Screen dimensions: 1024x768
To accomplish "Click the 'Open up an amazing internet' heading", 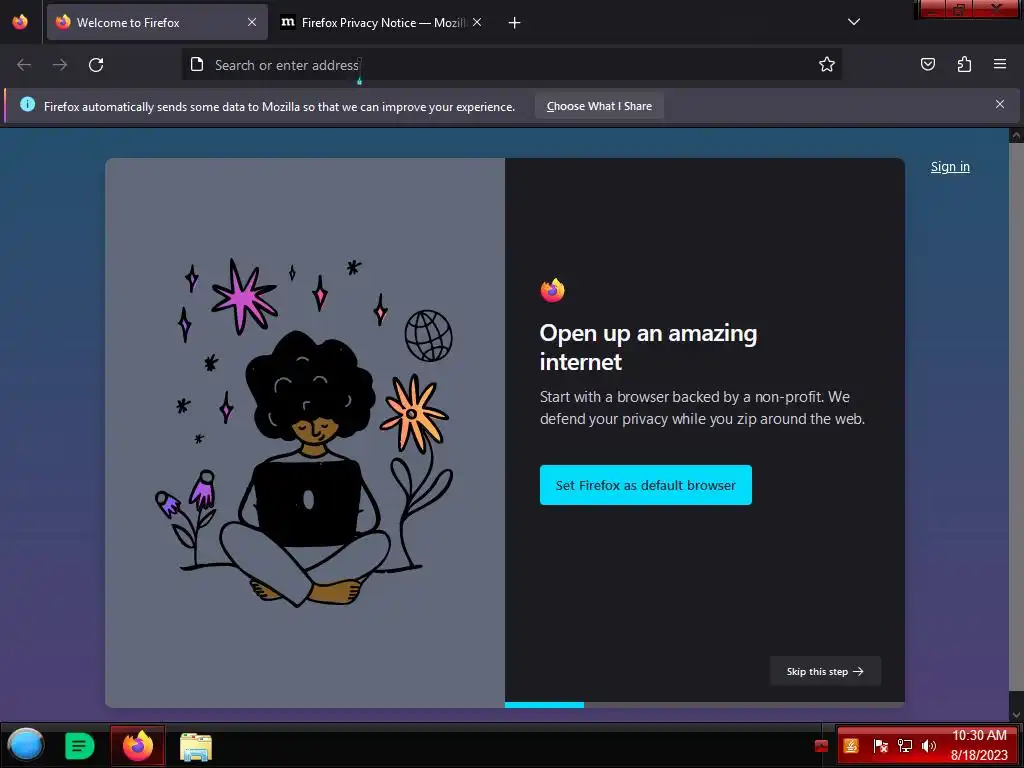I will tap(648, 347).
